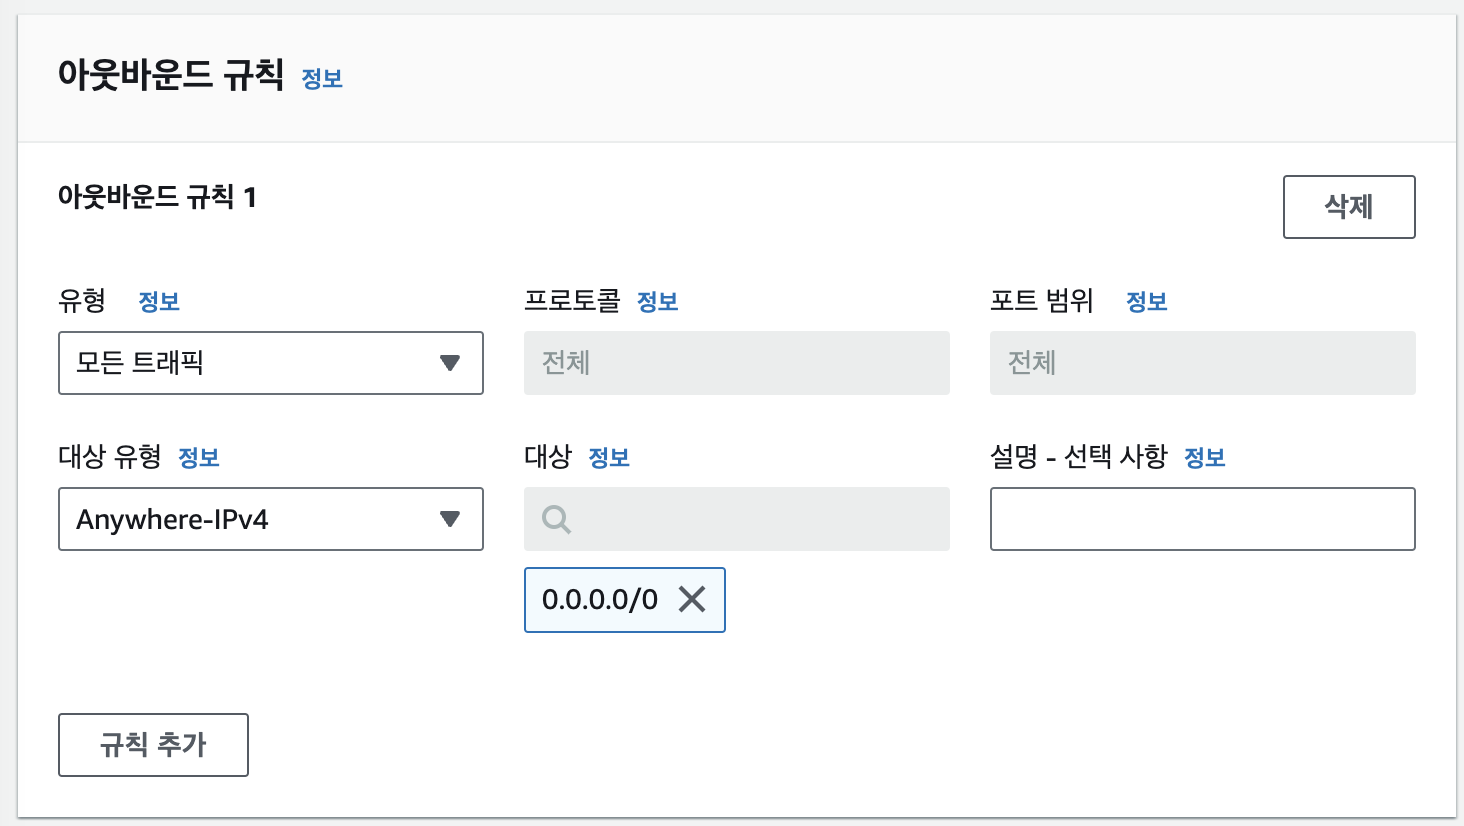Expand the Anywhere-IPv4 dropdown arrow
The image size is (1464, 826).
(450, 519)
